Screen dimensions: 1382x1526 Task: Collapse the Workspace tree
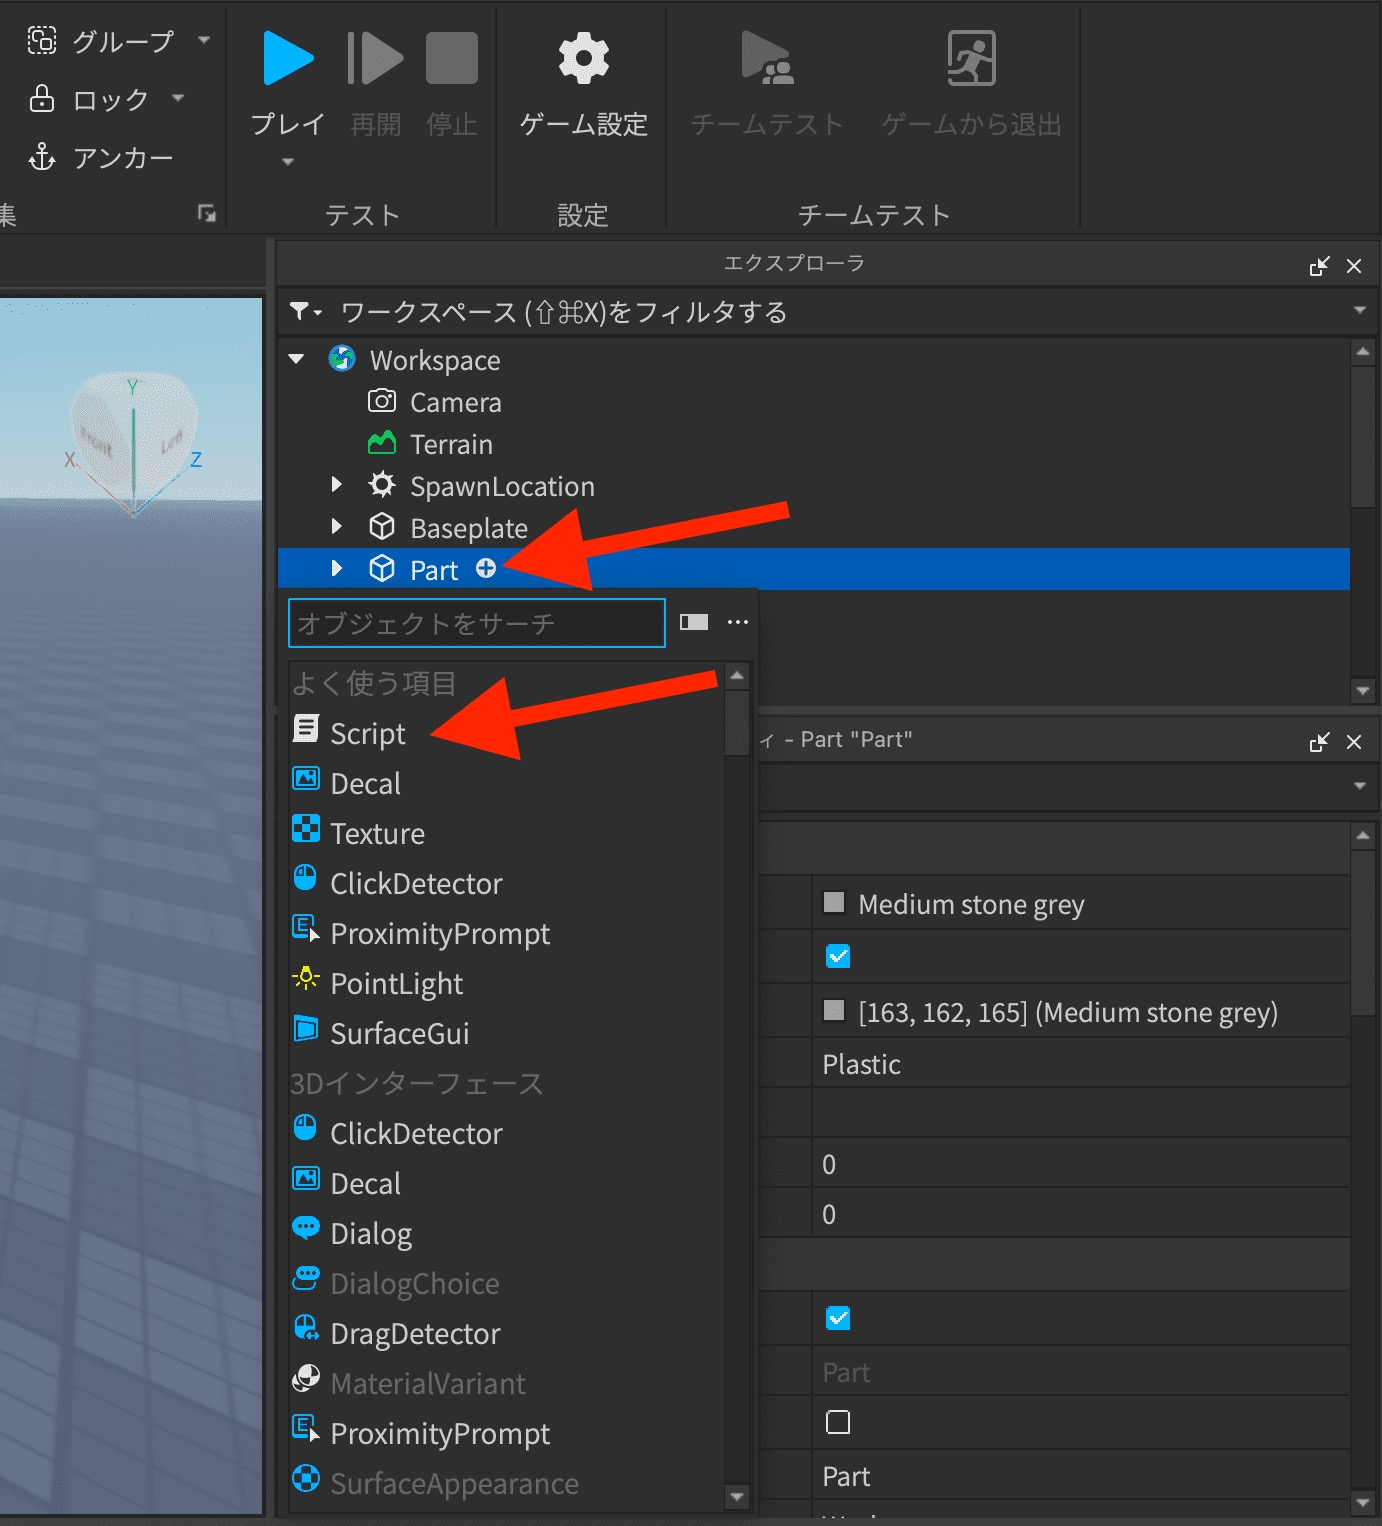click(296, 358)
